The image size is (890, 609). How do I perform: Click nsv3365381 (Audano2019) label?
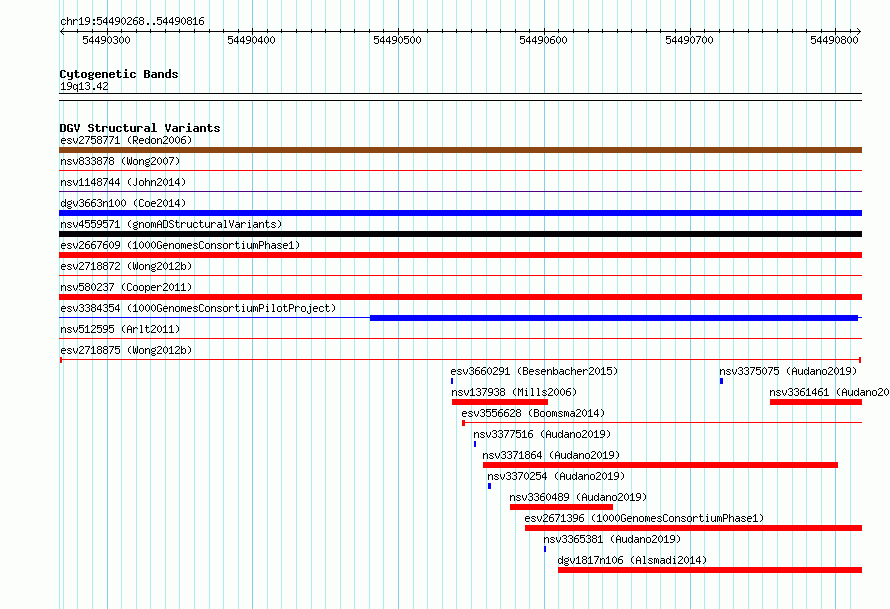[612, 539]
